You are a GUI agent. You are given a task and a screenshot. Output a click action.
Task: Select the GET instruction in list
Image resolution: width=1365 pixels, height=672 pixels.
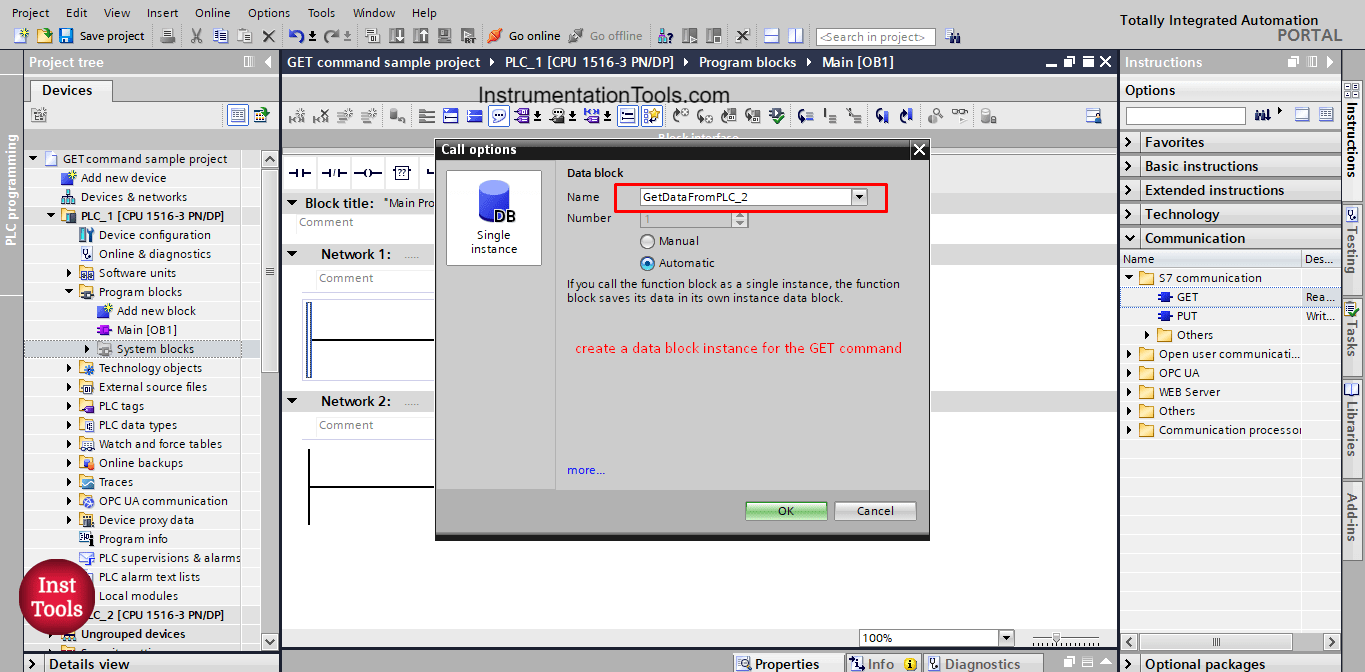1187,297
